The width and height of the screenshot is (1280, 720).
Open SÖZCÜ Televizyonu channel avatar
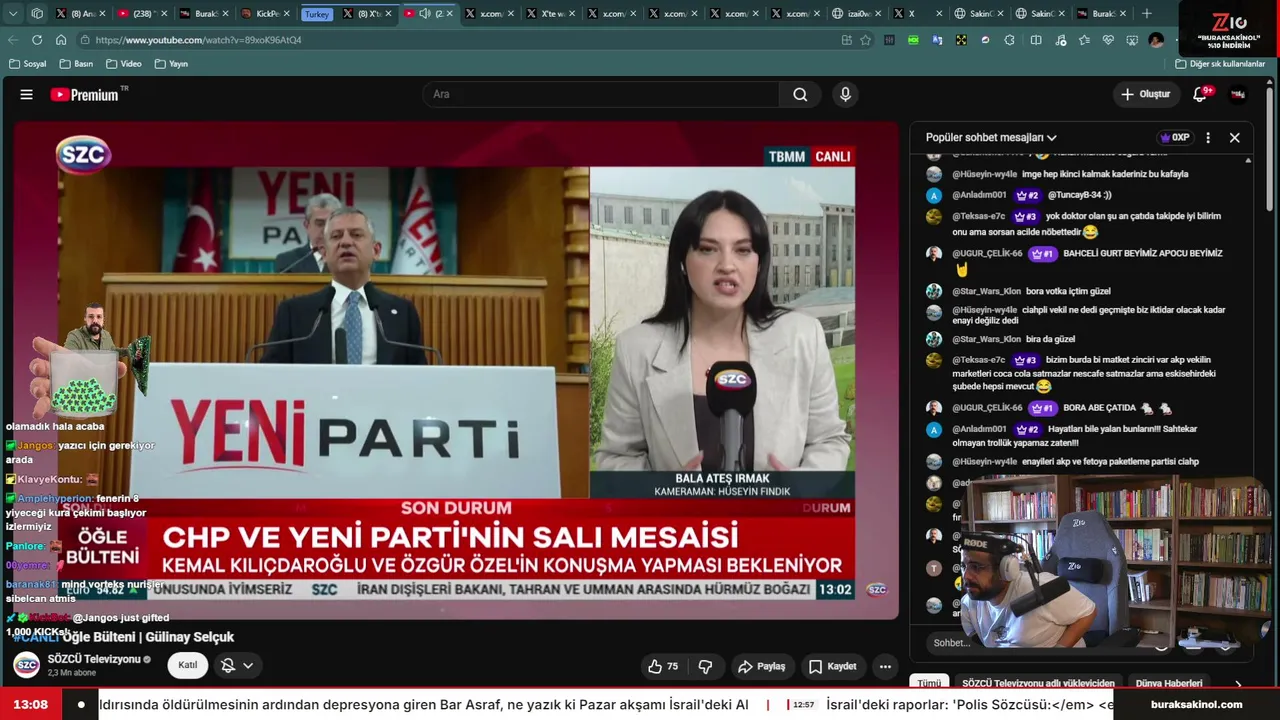click(26, 665)
